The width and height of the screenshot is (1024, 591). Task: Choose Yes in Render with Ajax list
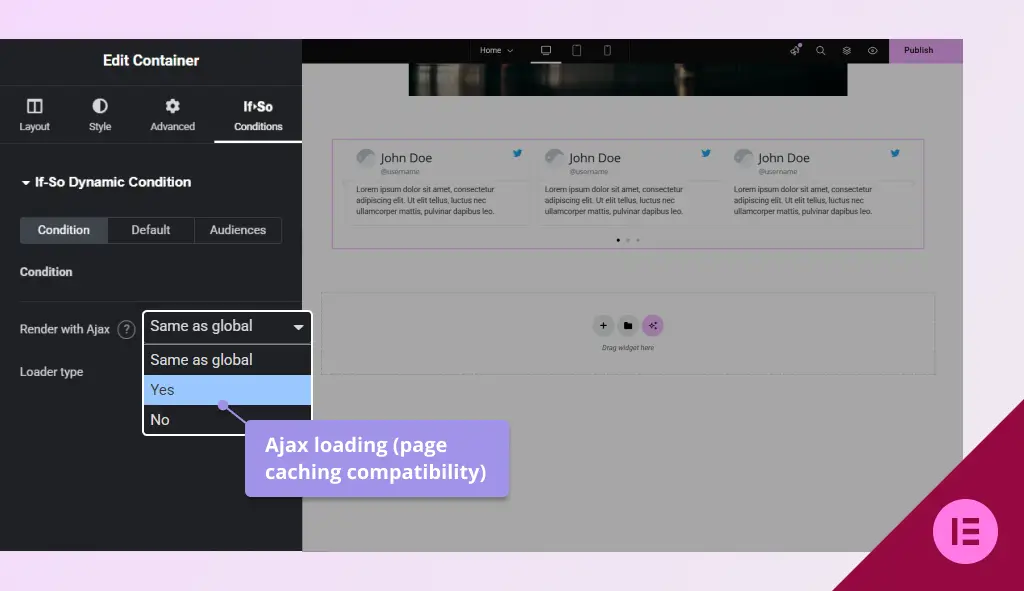coord(227,390)
